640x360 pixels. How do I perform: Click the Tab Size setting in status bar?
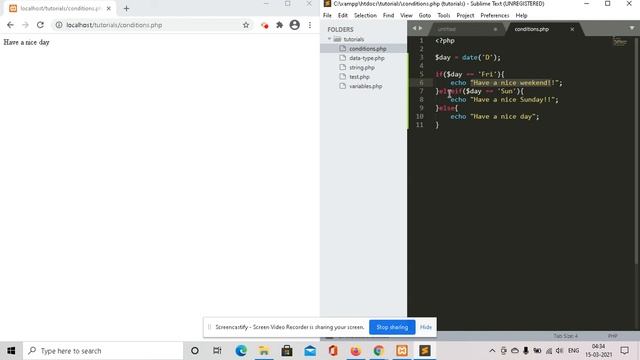pos(565,336)
